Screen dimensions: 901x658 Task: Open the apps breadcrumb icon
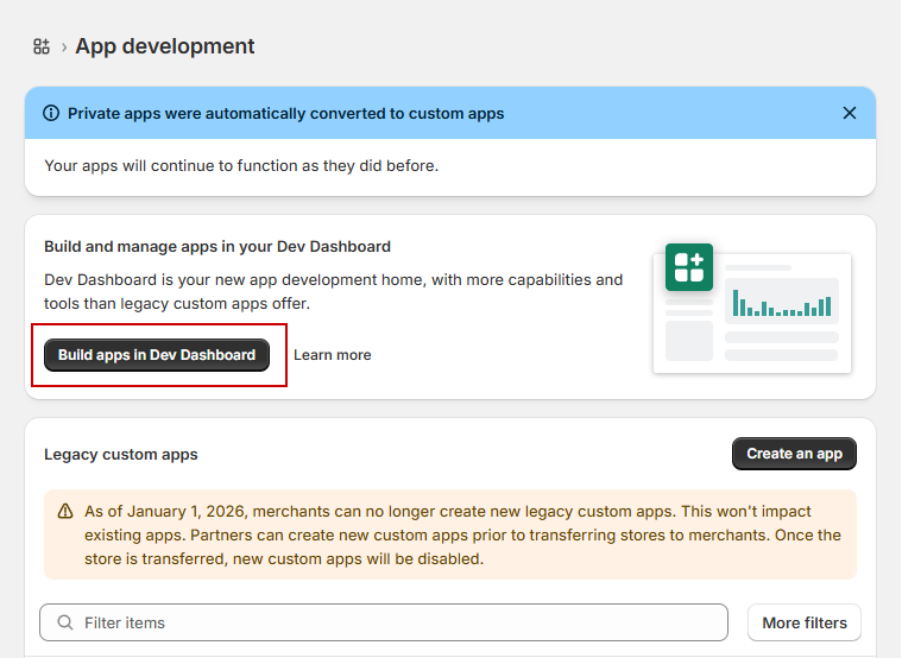coord(41,47)
